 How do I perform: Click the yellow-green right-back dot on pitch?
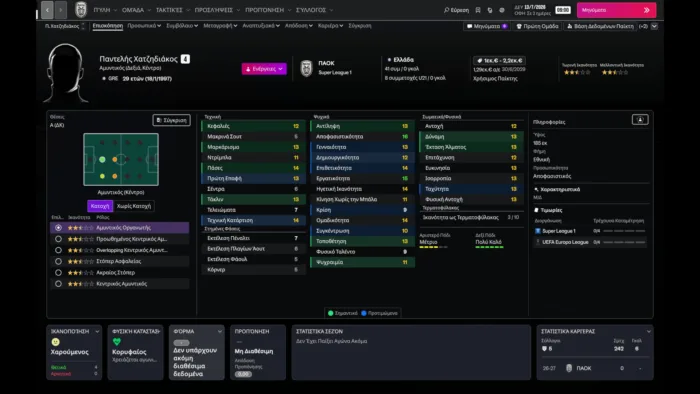coord(102,176)
